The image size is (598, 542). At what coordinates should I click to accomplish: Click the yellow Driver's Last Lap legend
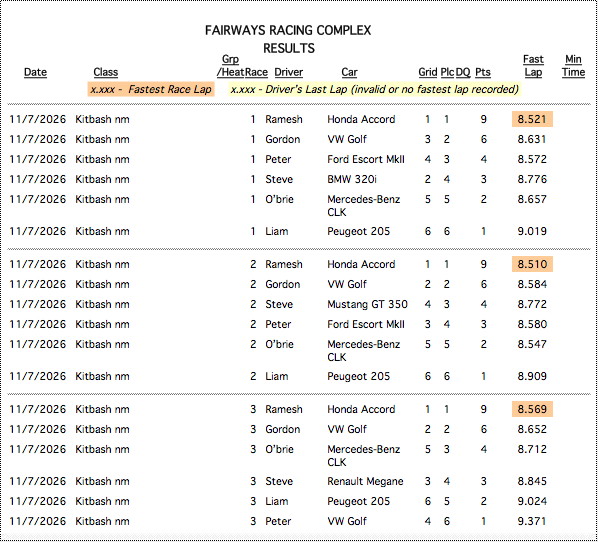[x=375, y=89]
